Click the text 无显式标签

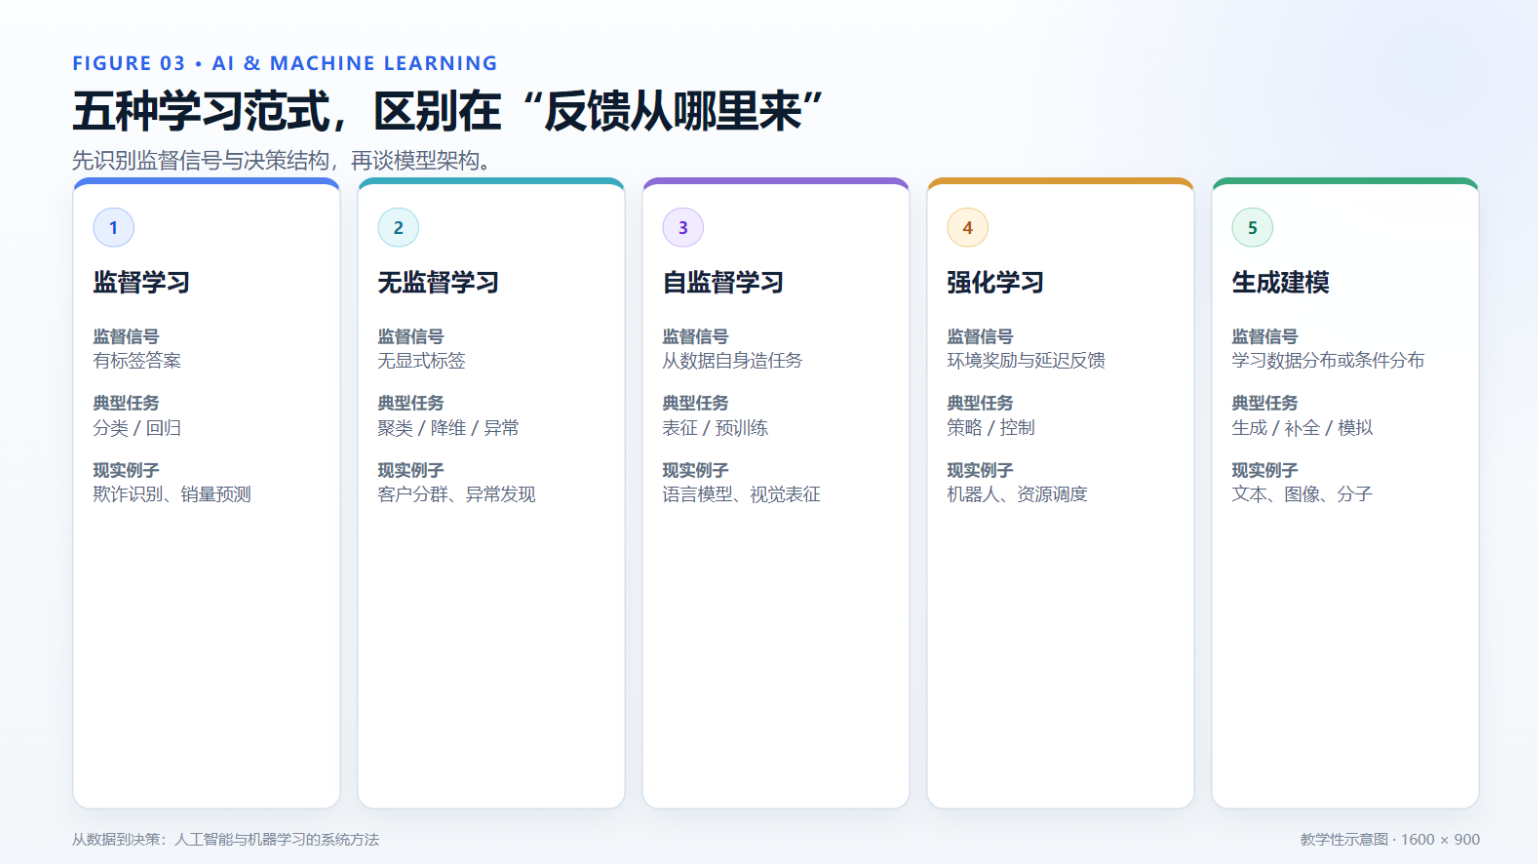[421, 361]
